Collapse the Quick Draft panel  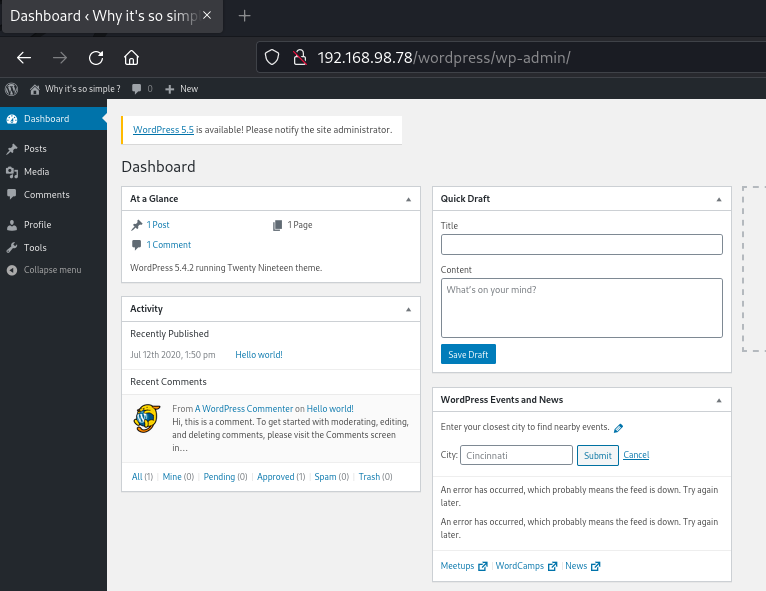click(x=719, y=199)
